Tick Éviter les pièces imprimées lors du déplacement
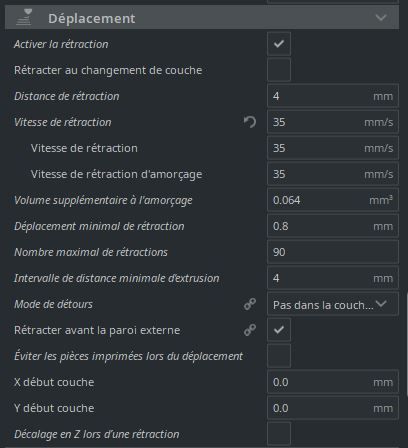408x448 pixels. click(279, 356)
